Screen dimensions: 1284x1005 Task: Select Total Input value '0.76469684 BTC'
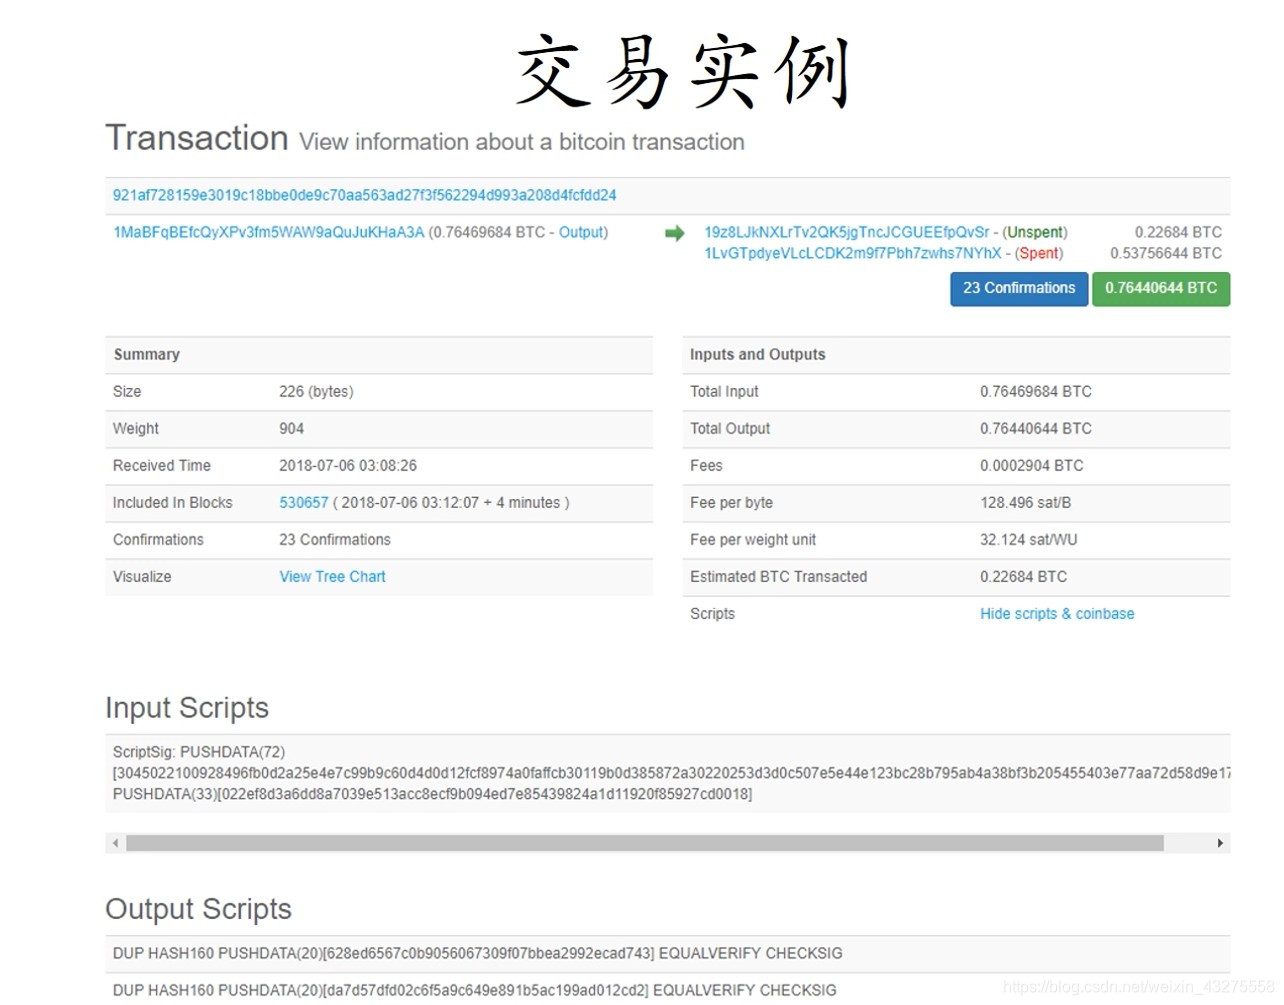click(1036, 392)
